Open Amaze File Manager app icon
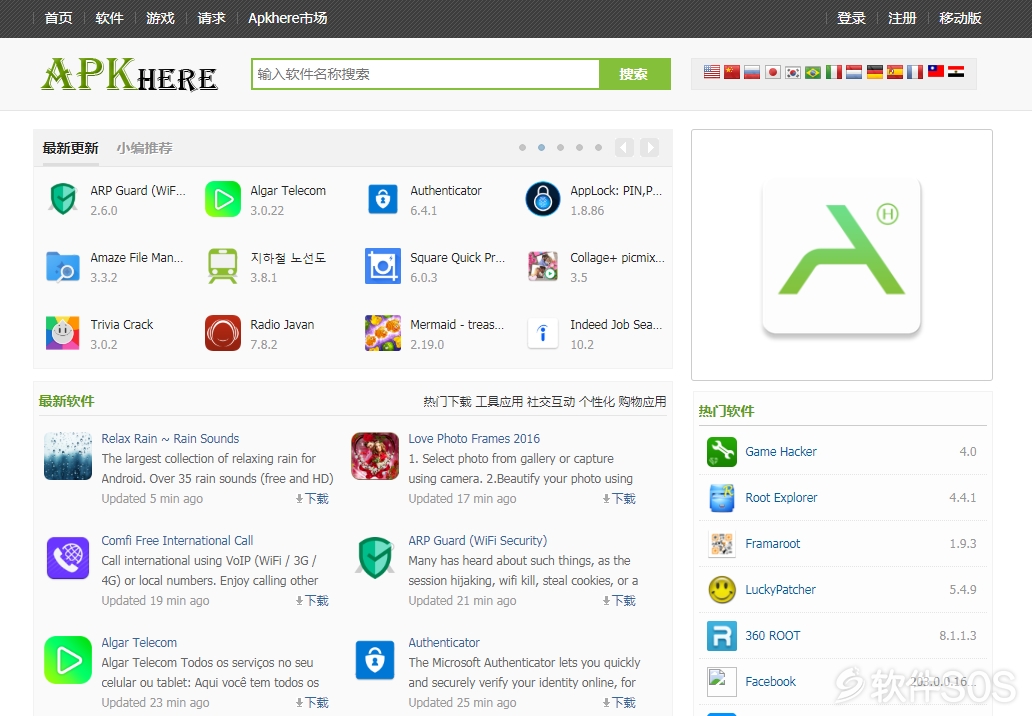This screenshot has width=1032, height=716. coord(63,267)
